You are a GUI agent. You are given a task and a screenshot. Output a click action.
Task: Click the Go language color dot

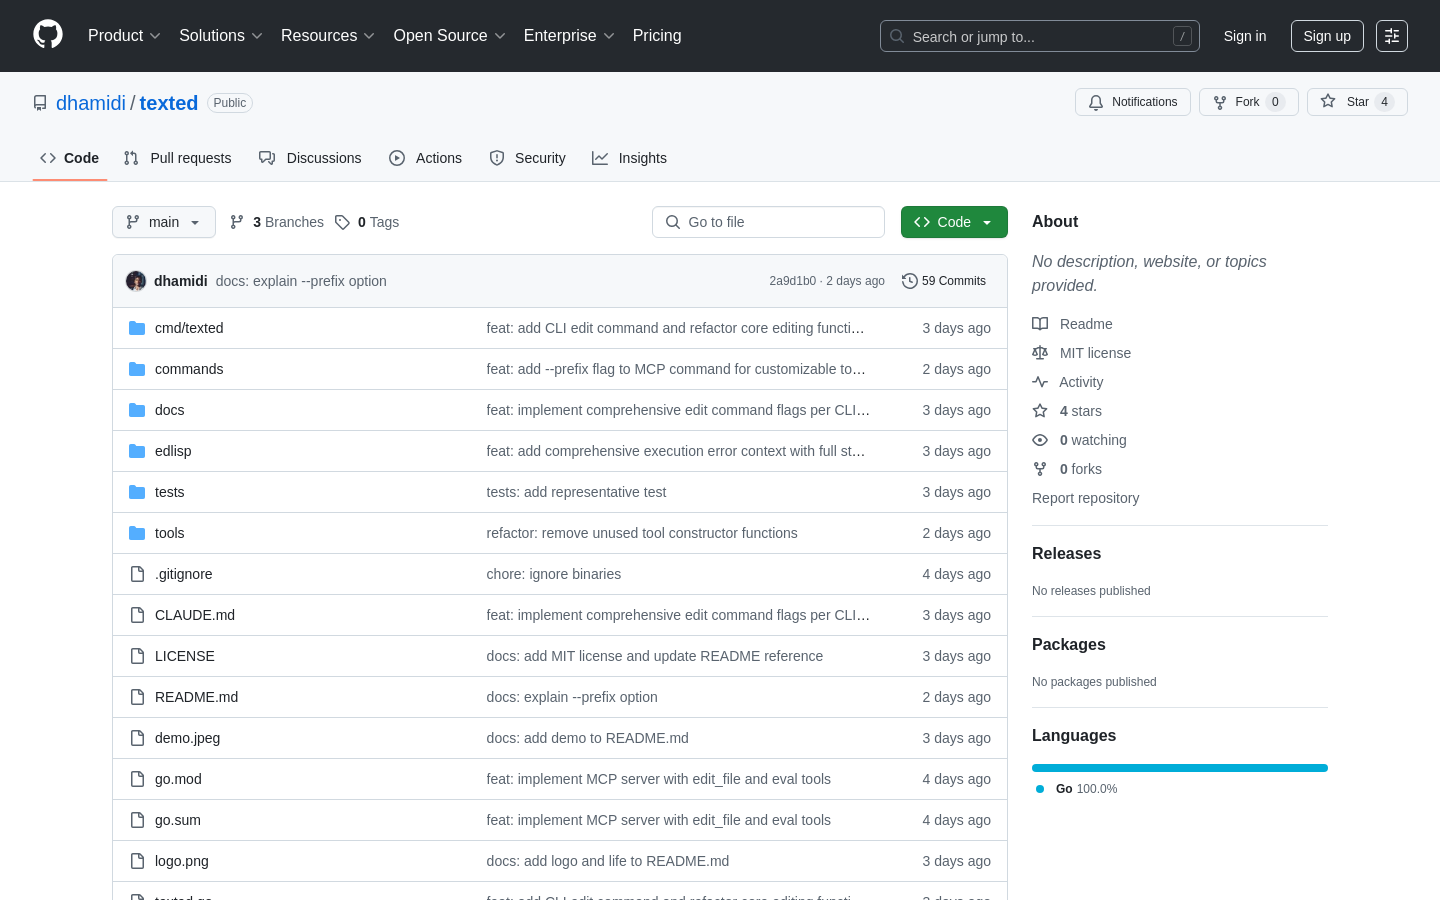pyautogui.click(x=1040, y=789)
